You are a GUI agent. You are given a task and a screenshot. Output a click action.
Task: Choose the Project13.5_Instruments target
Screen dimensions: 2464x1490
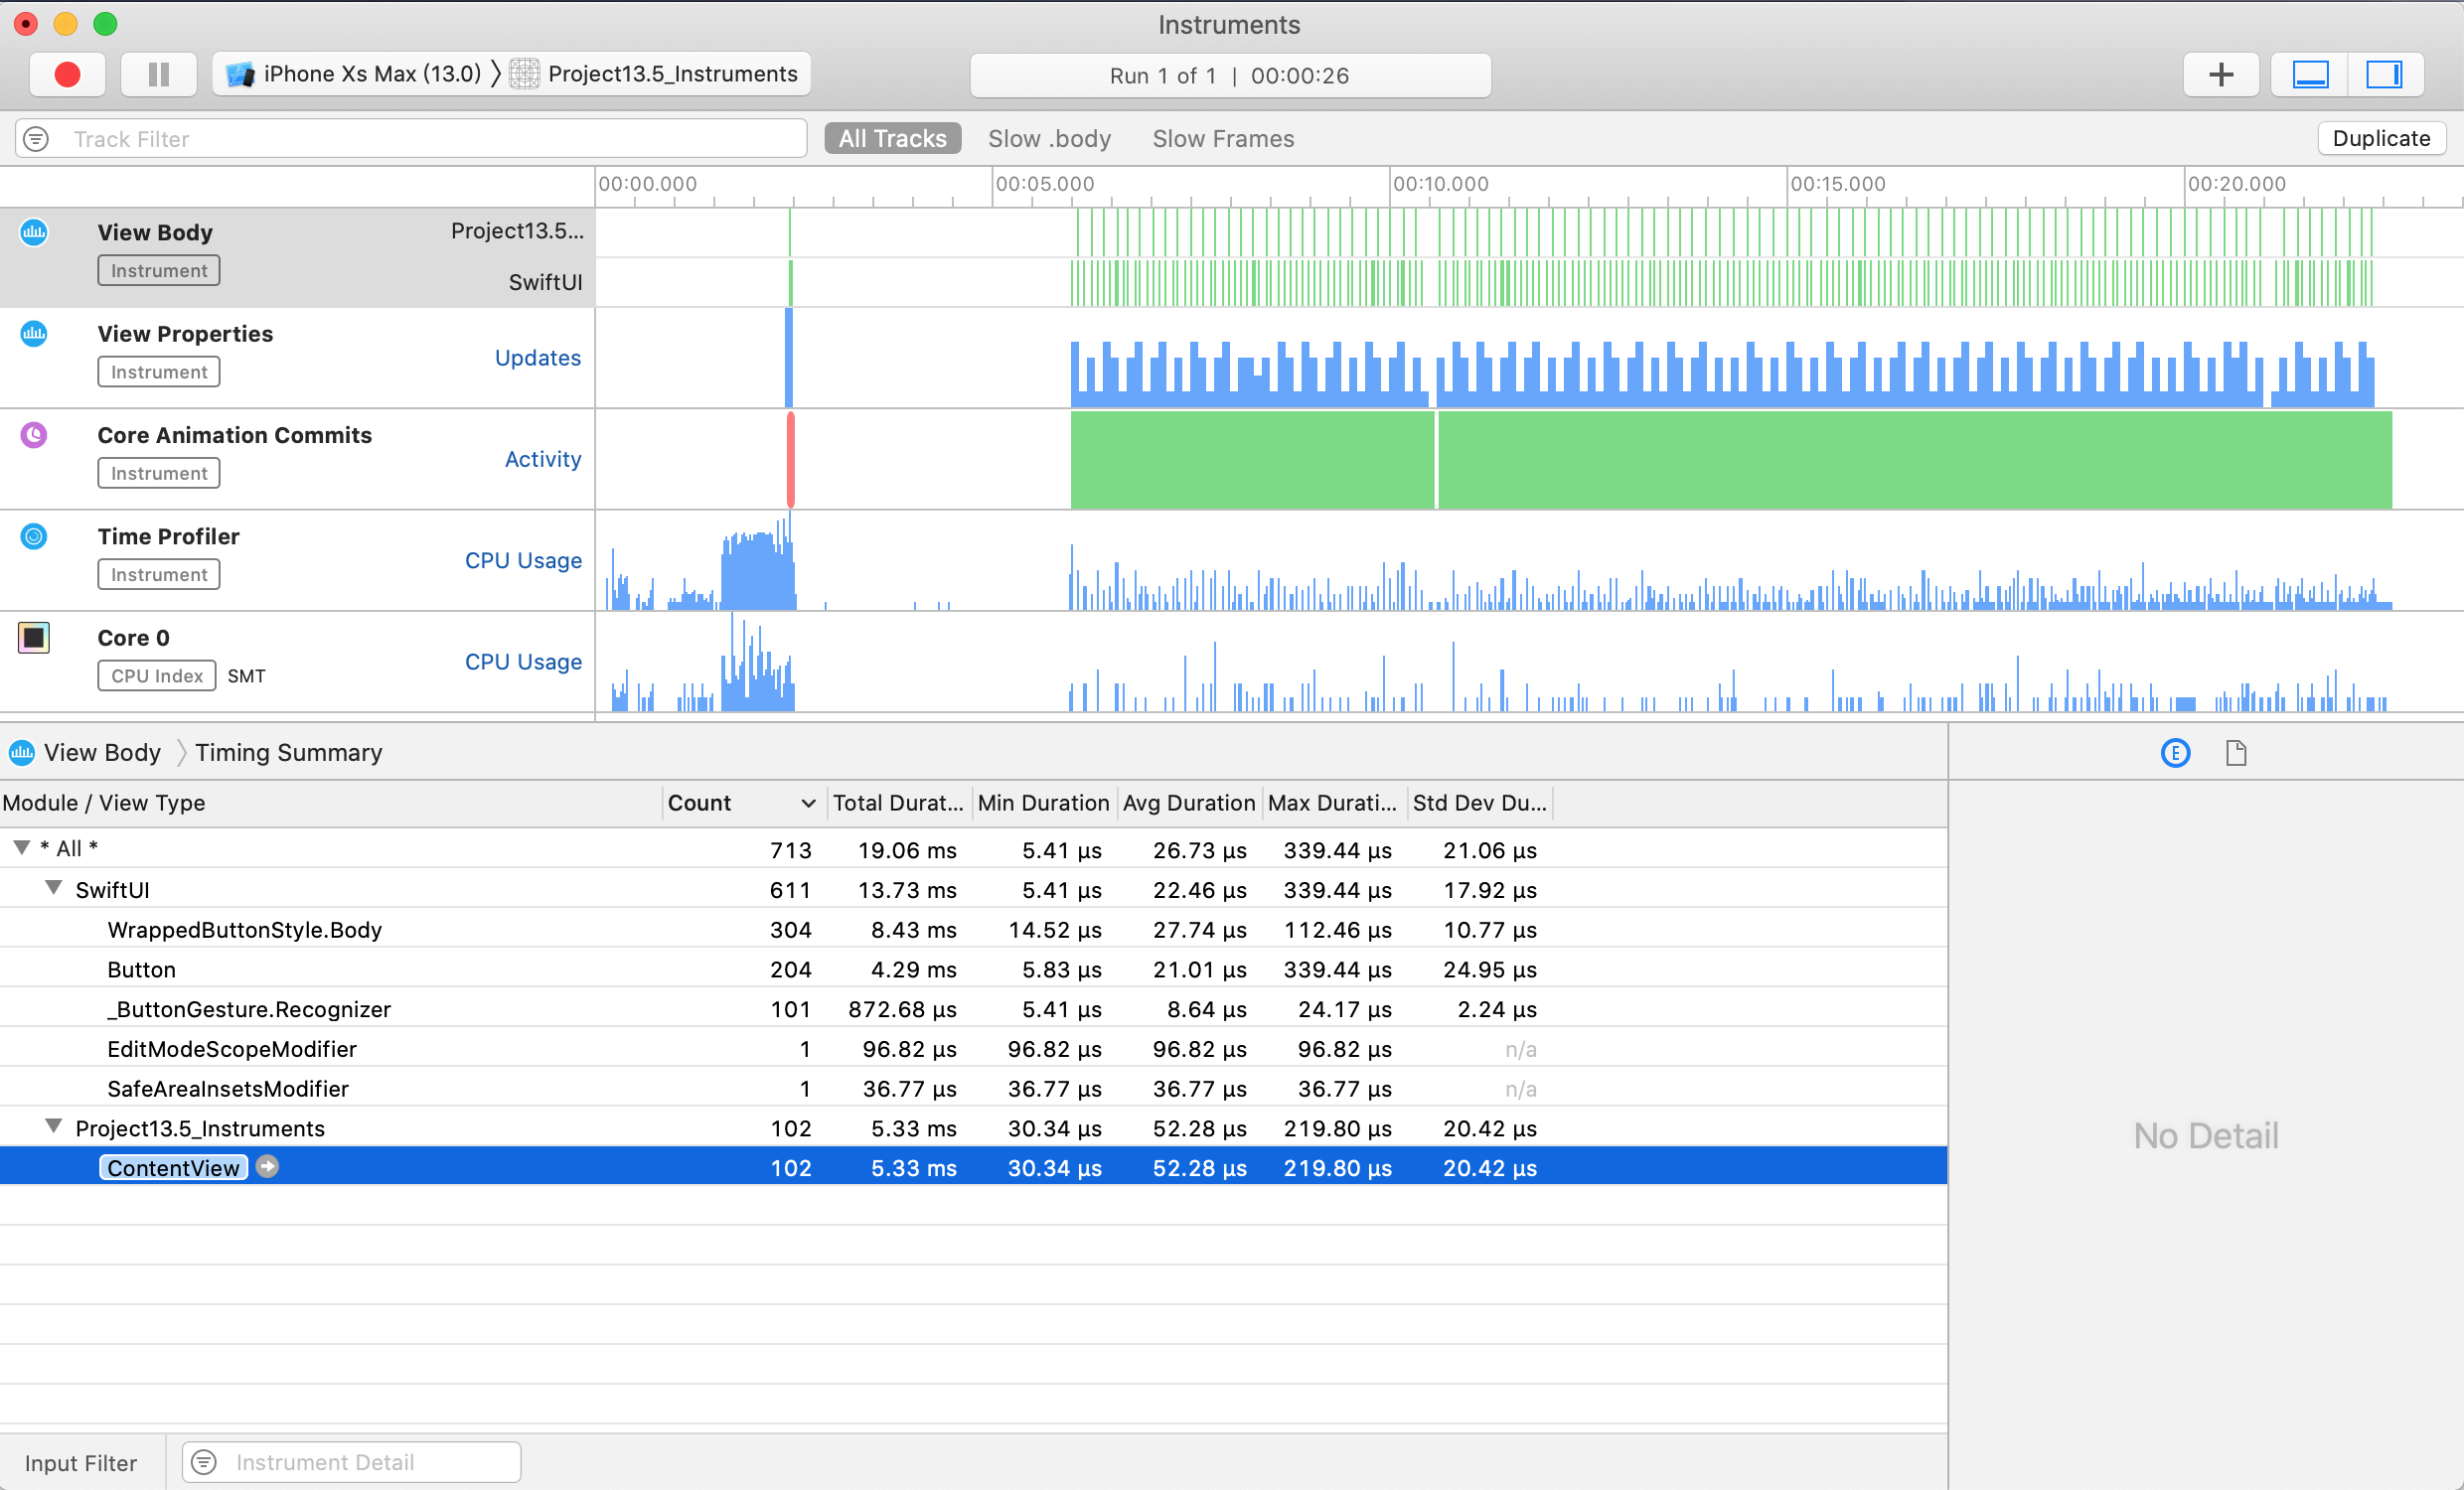tap(654, 74)
